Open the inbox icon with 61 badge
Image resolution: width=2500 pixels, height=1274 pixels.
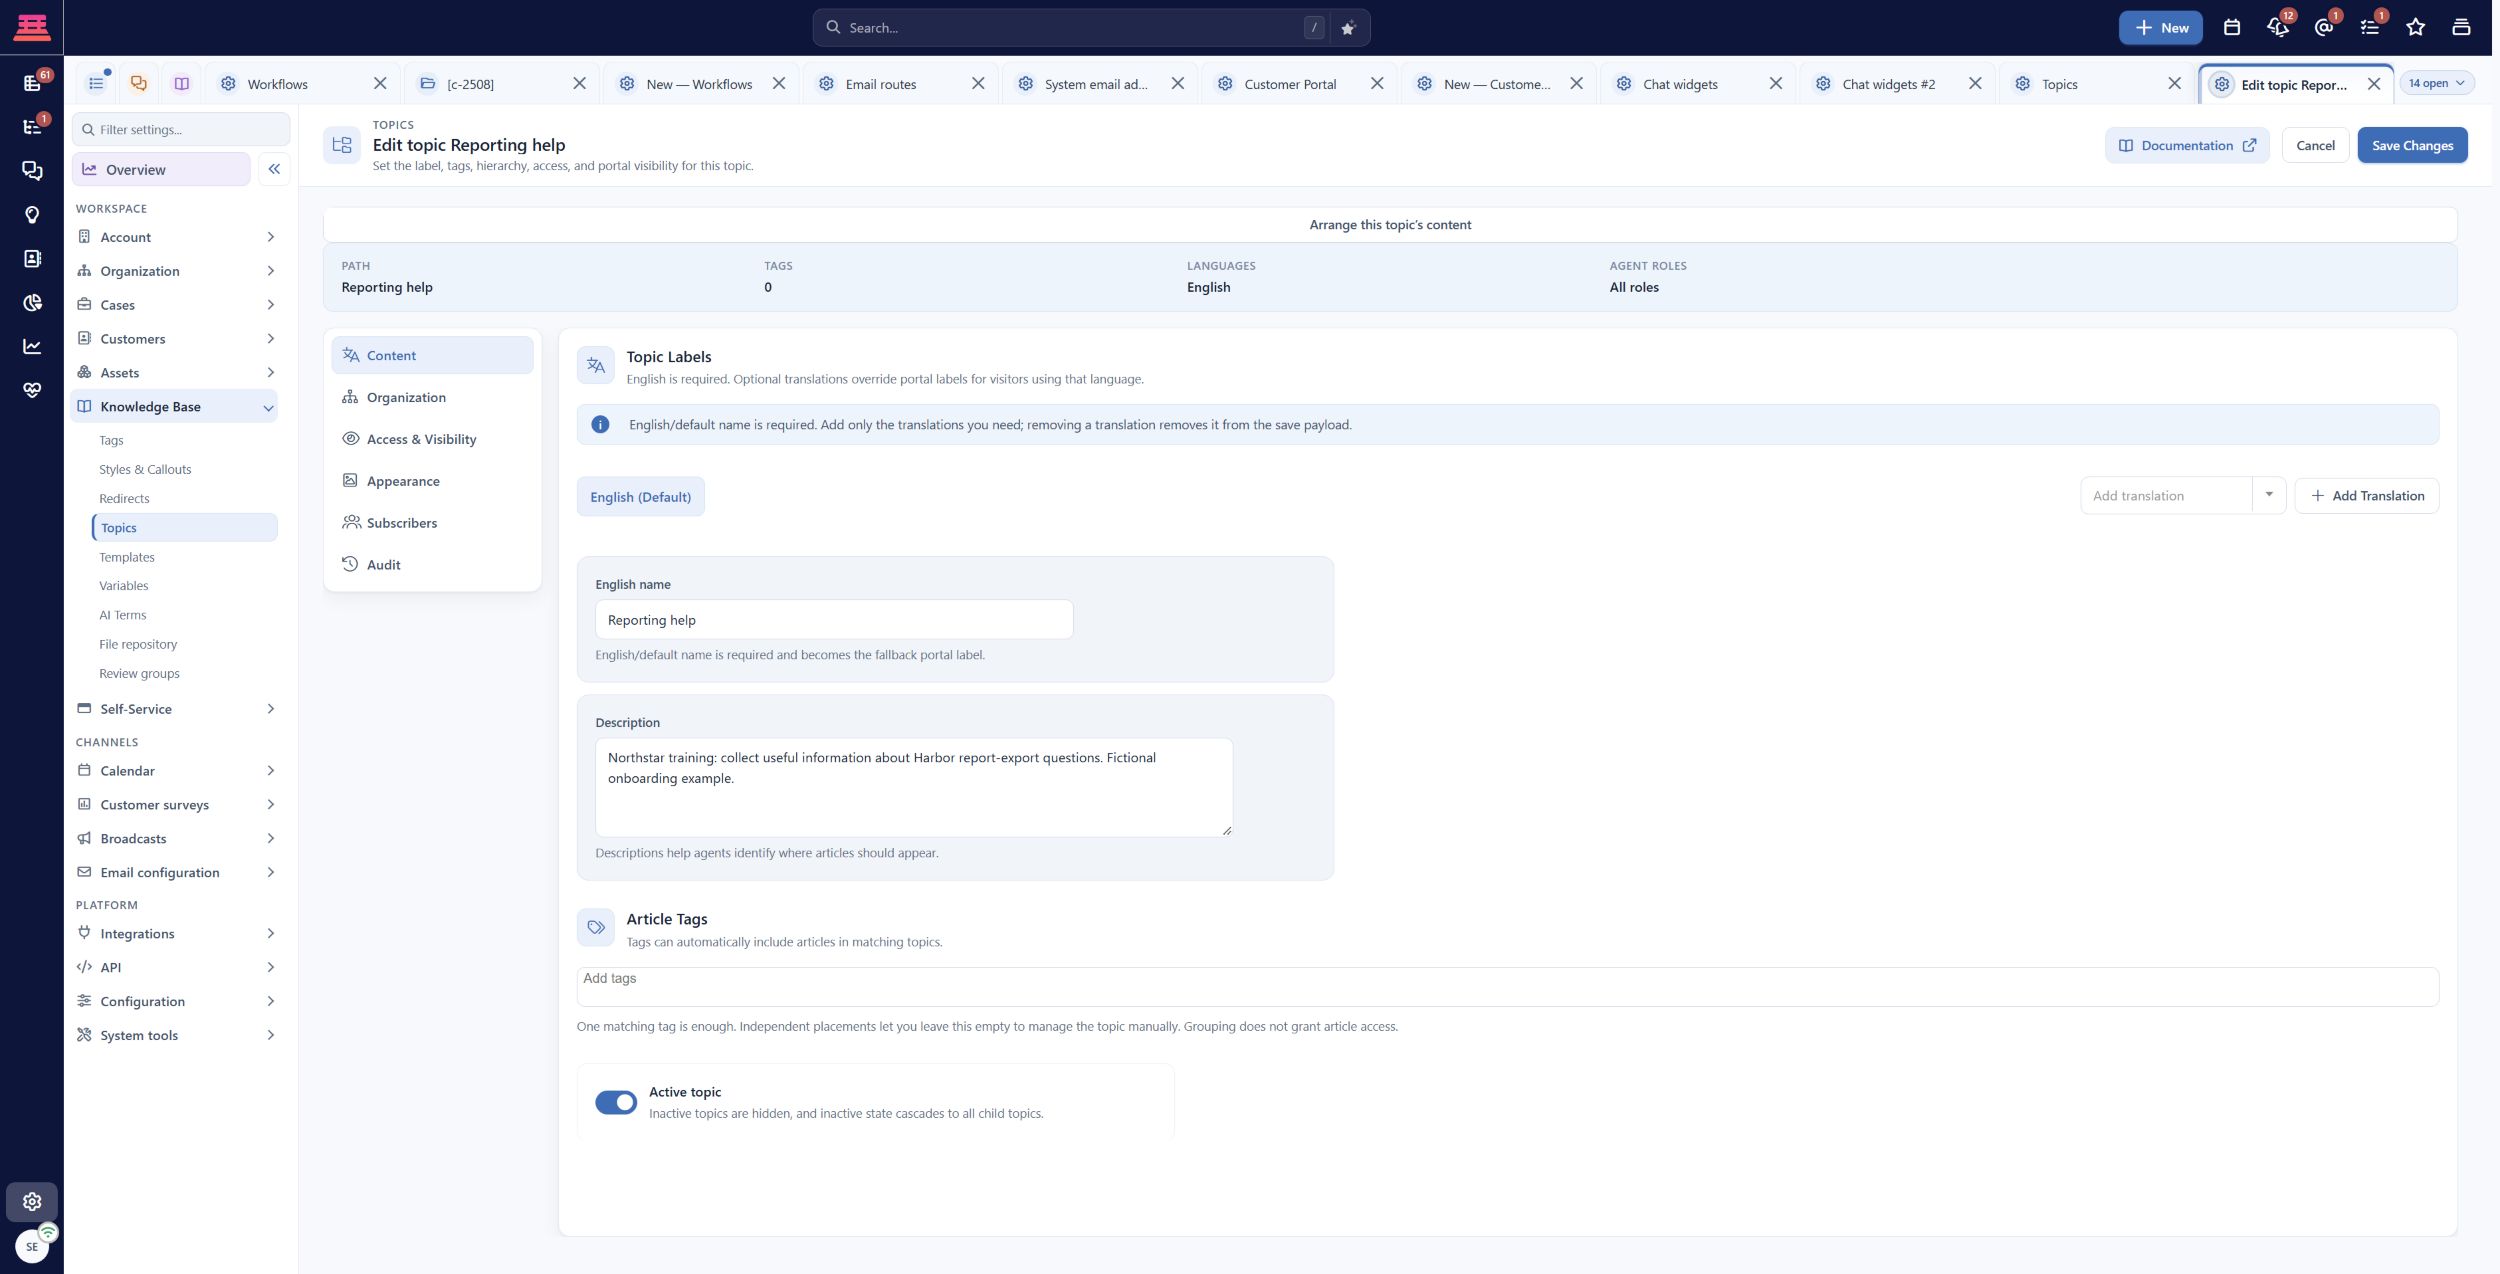(x=32, y=83)
